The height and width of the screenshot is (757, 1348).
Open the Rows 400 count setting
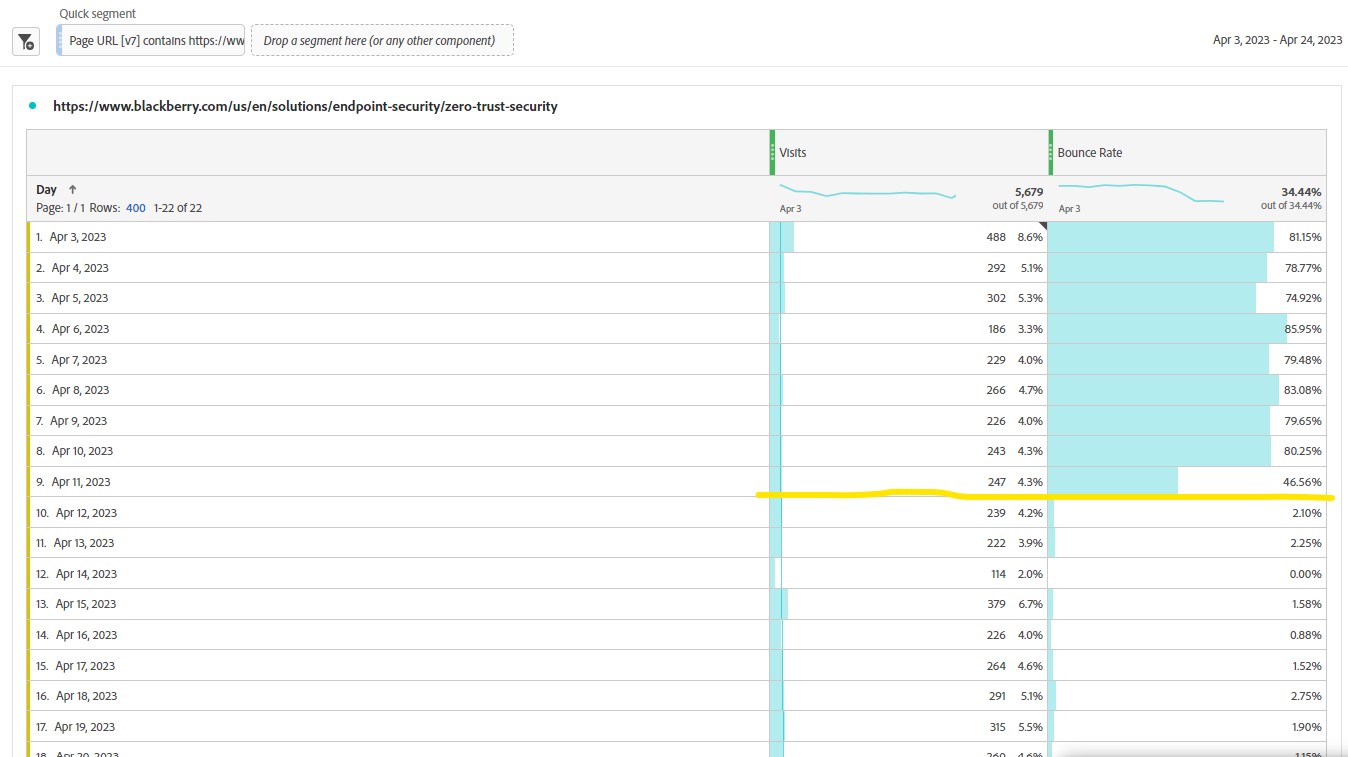point(135,208)
